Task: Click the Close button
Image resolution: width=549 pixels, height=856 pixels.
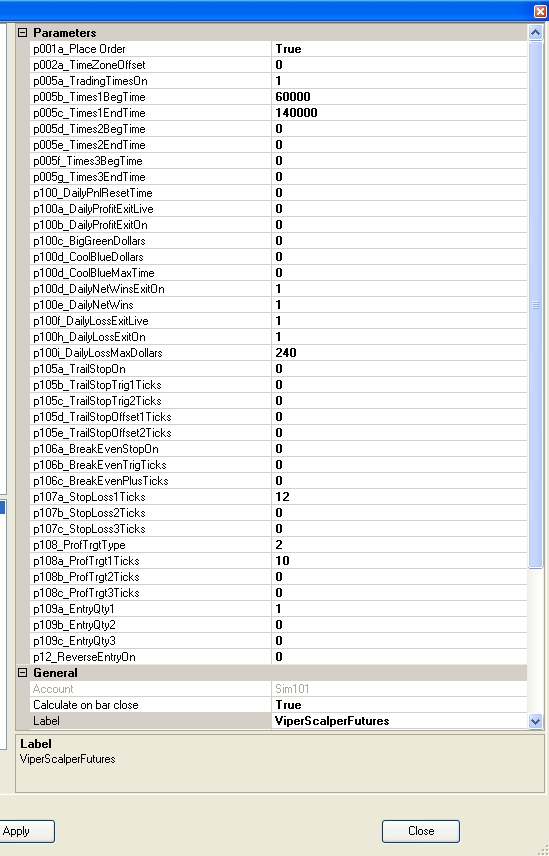Action: tap(421, 831)
